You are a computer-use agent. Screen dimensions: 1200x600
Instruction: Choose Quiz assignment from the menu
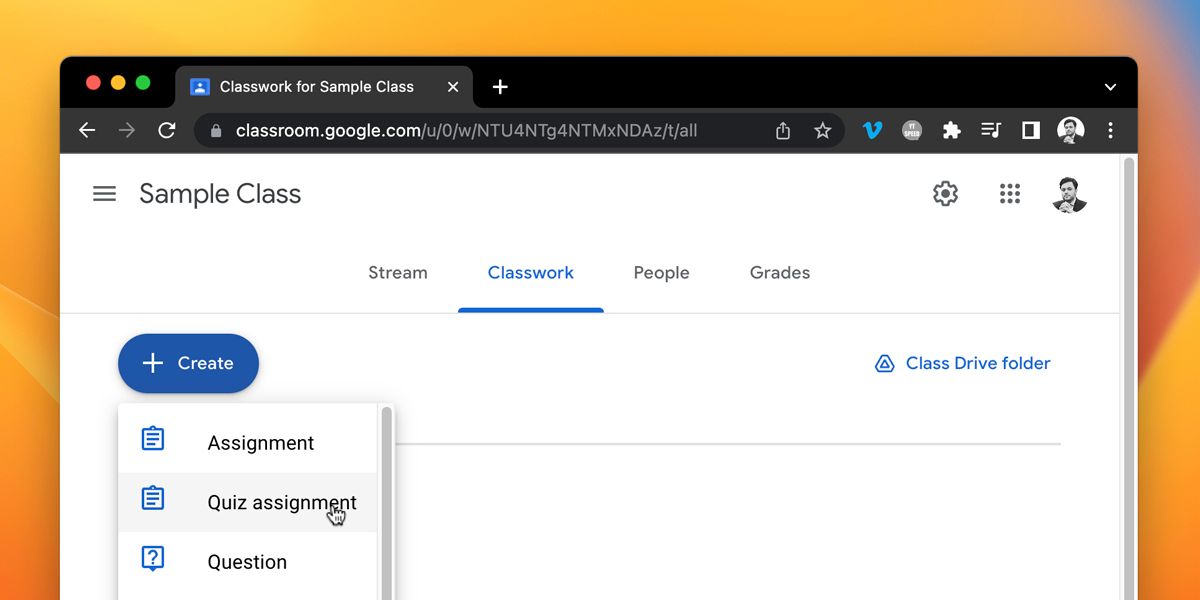[281, 502]
